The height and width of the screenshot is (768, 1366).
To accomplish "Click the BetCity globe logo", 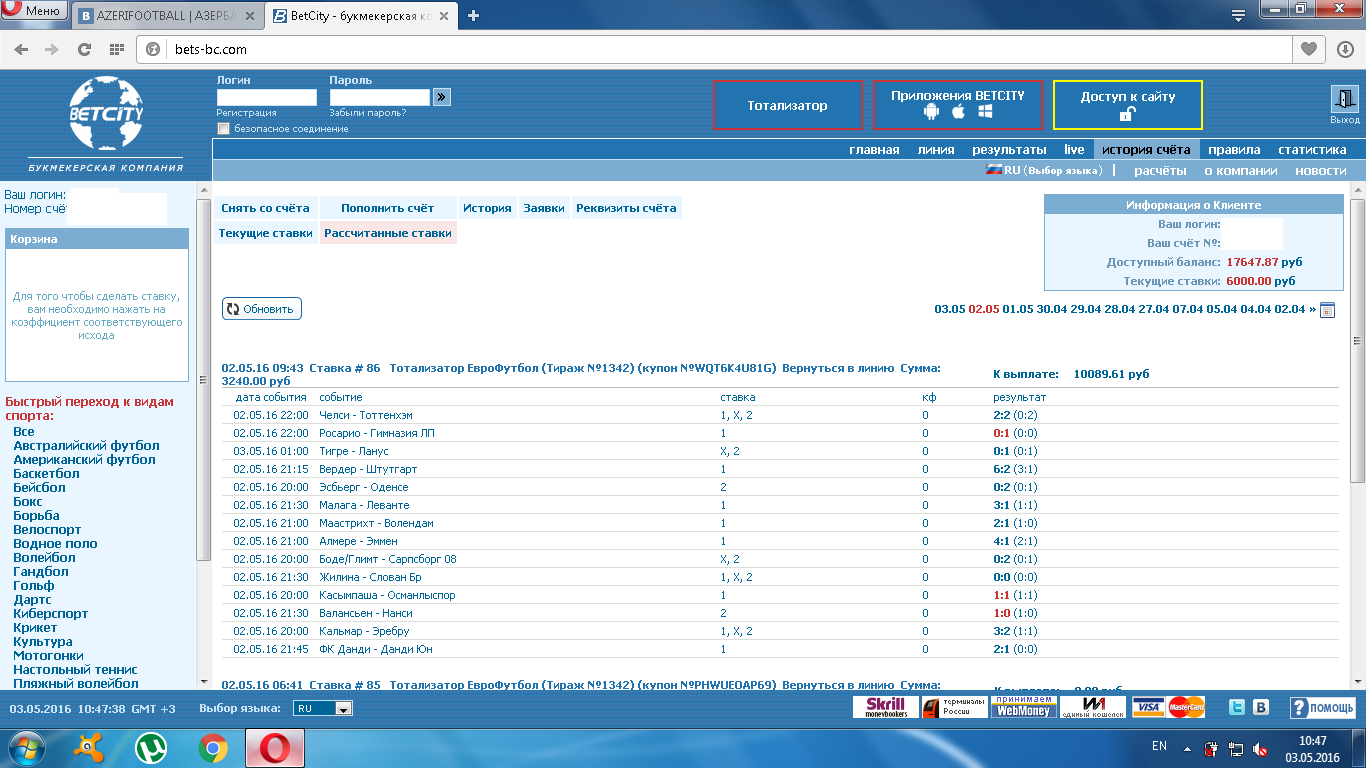I will coord(106,113).
